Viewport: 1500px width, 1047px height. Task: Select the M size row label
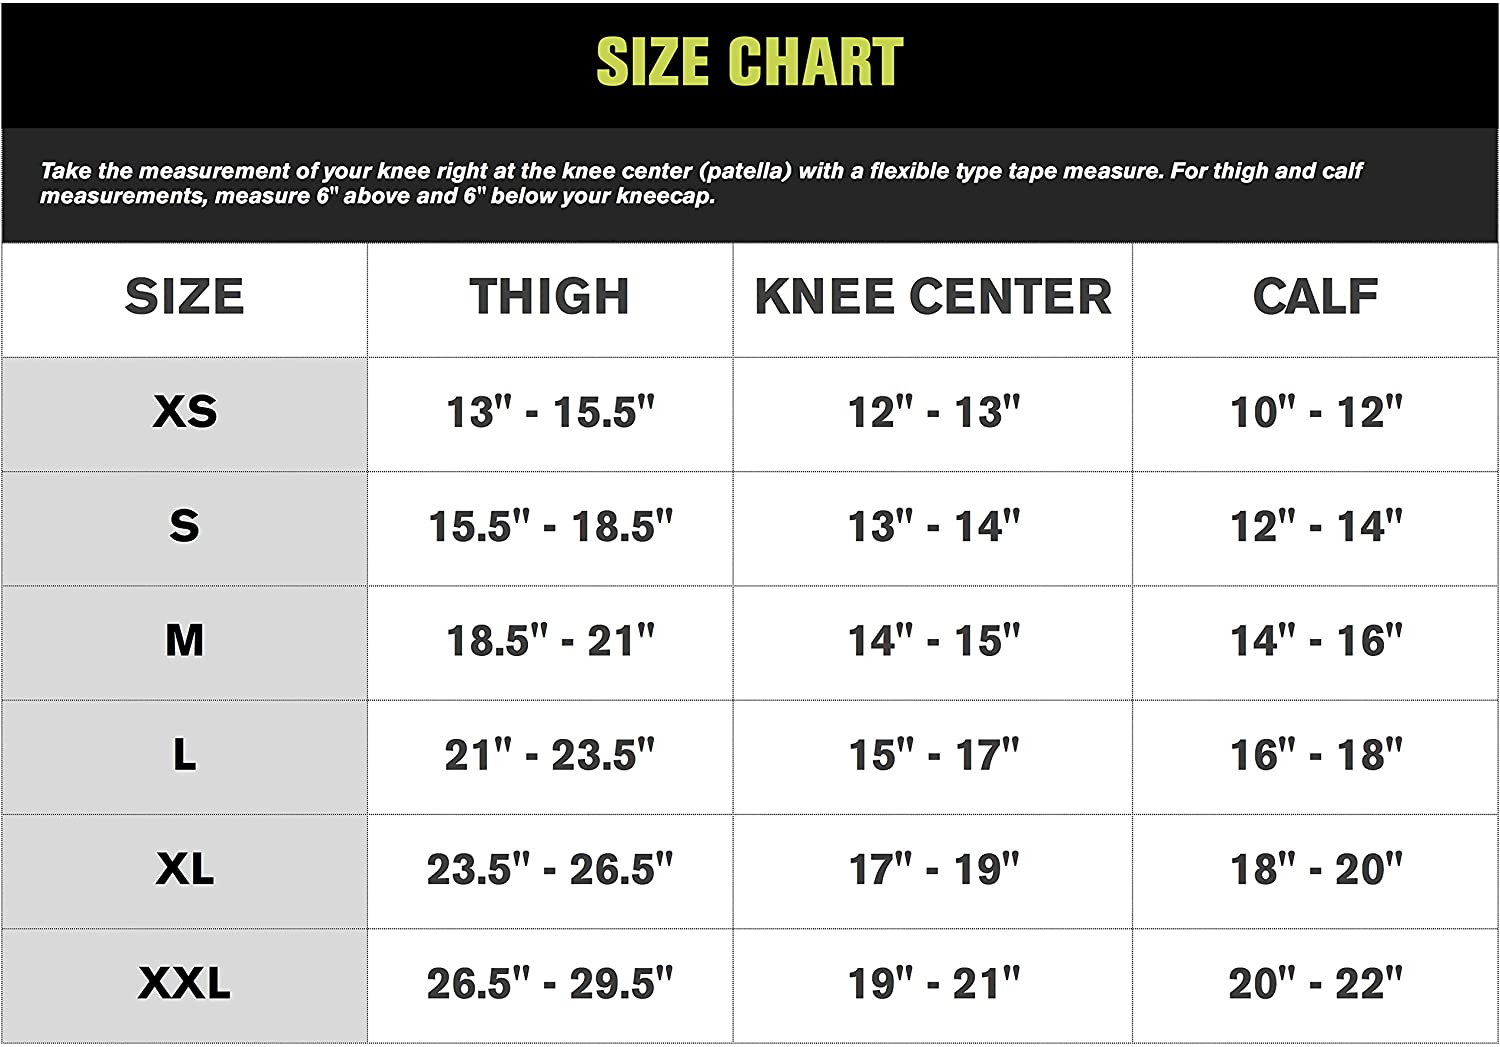coord(185,640)
